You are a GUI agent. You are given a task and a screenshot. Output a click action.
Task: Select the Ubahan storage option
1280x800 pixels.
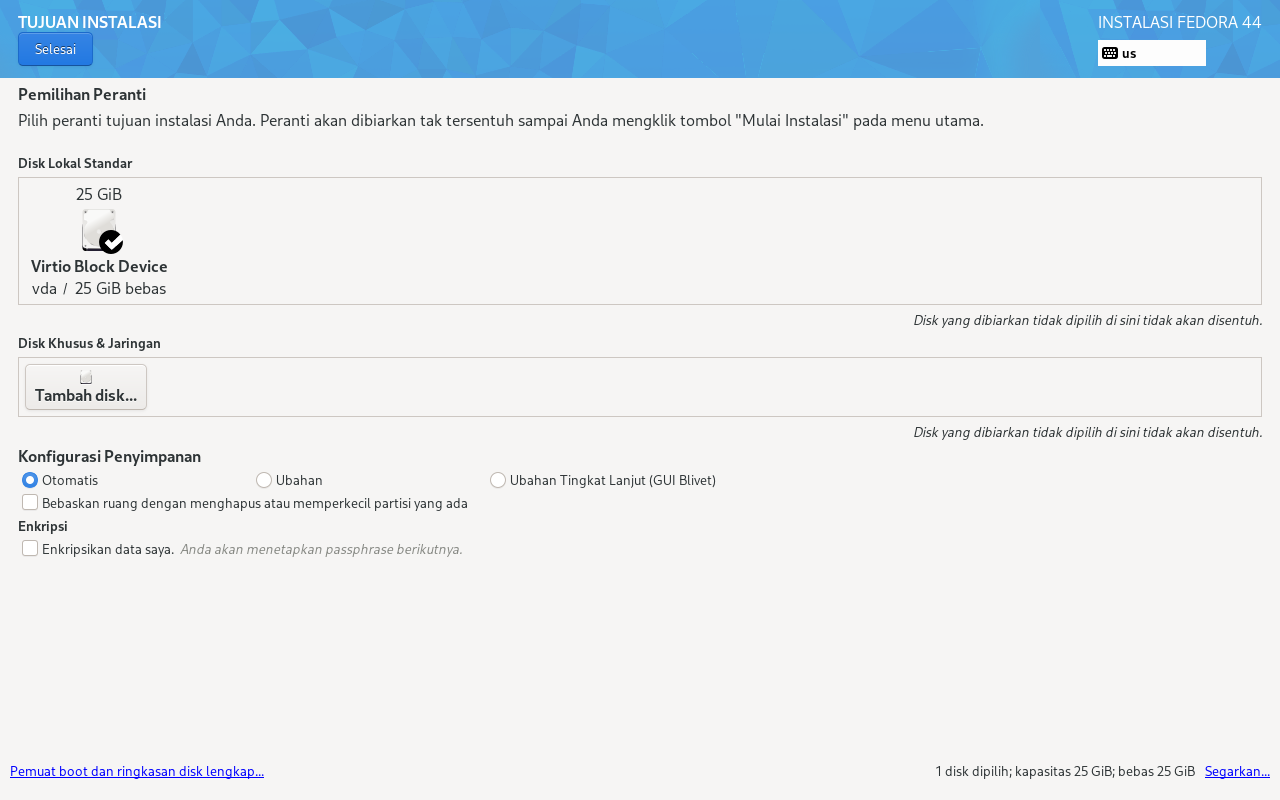coord(264,480)
